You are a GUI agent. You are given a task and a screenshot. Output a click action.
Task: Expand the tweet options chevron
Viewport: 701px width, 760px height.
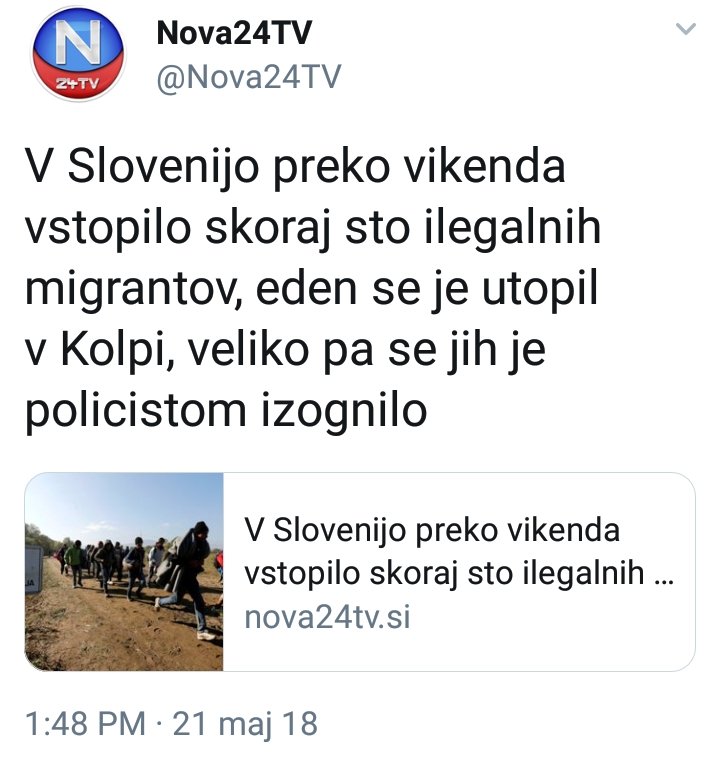(685, 30)
